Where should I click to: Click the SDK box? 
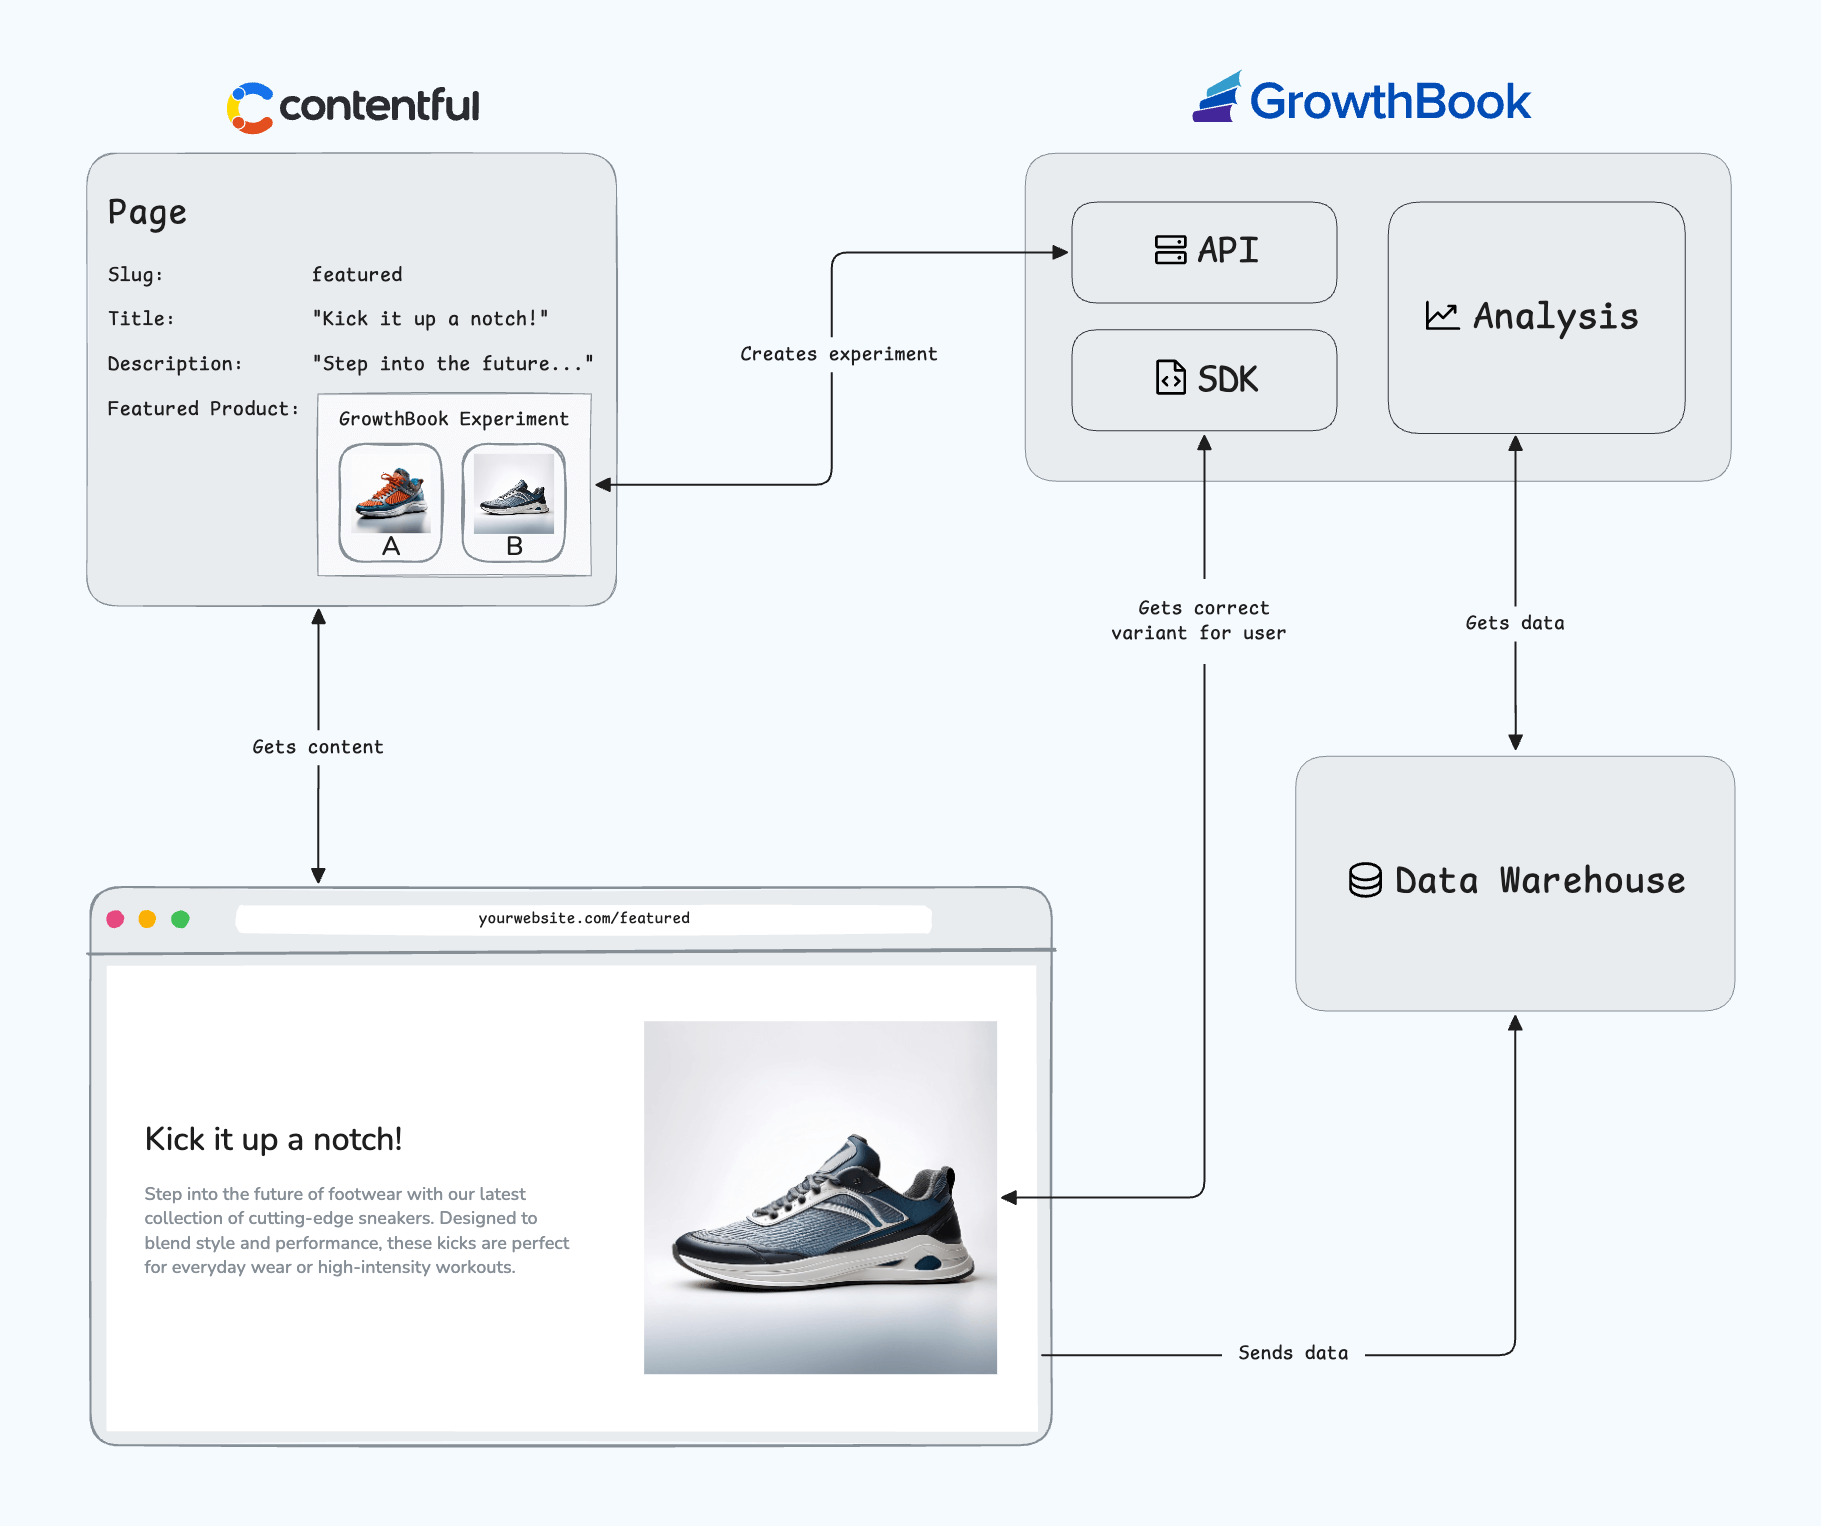[1204, 380]
